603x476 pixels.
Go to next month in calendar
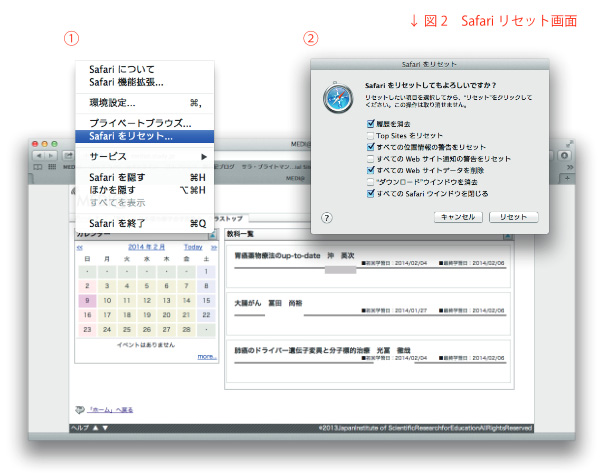click(210, 247)
